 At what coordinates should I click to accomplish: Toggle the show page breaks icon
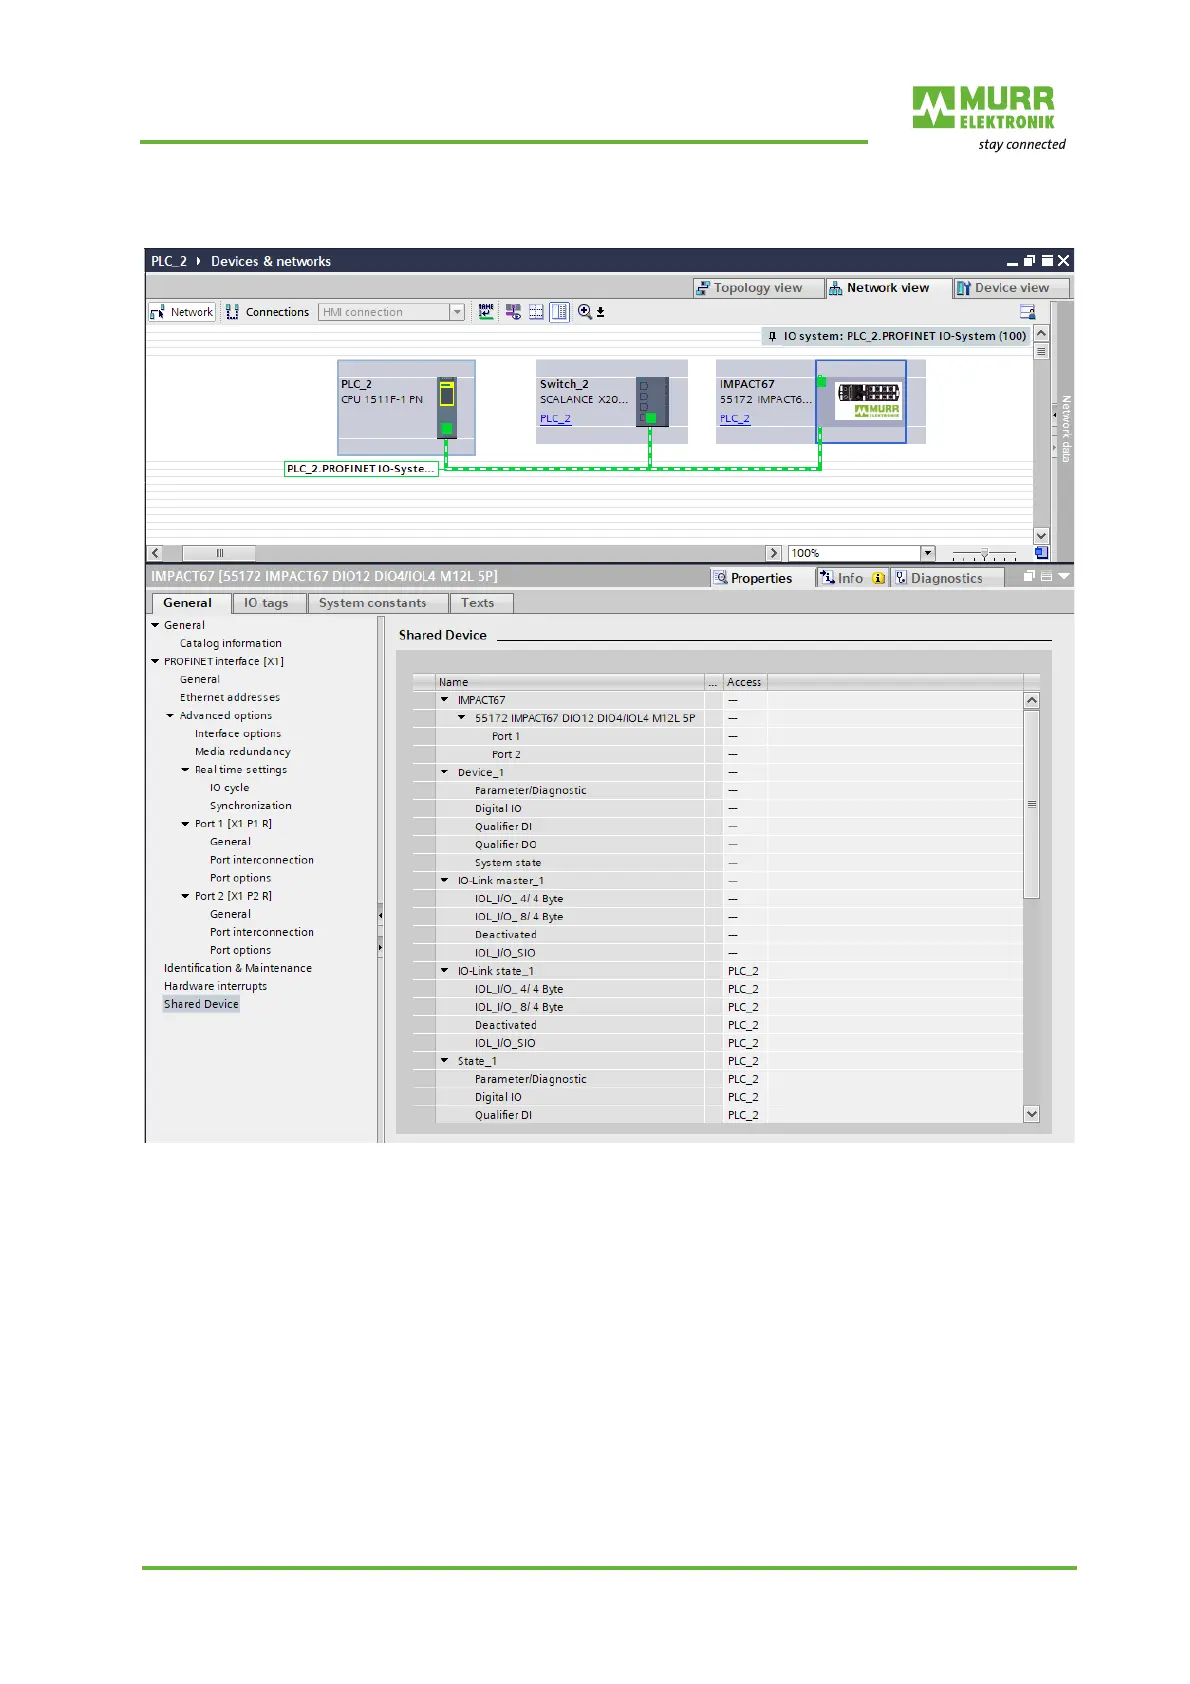click(x=559, y=312)
